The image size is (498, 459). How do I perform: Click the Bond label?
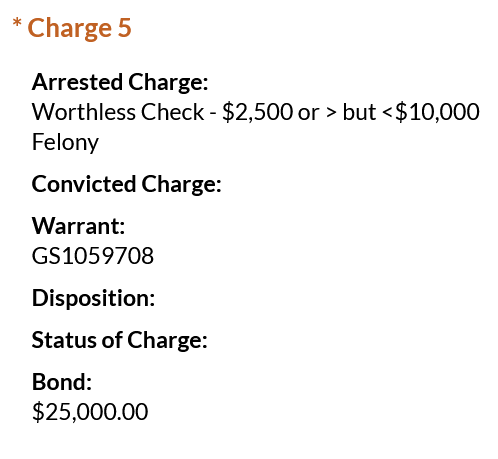pos(62,382)
